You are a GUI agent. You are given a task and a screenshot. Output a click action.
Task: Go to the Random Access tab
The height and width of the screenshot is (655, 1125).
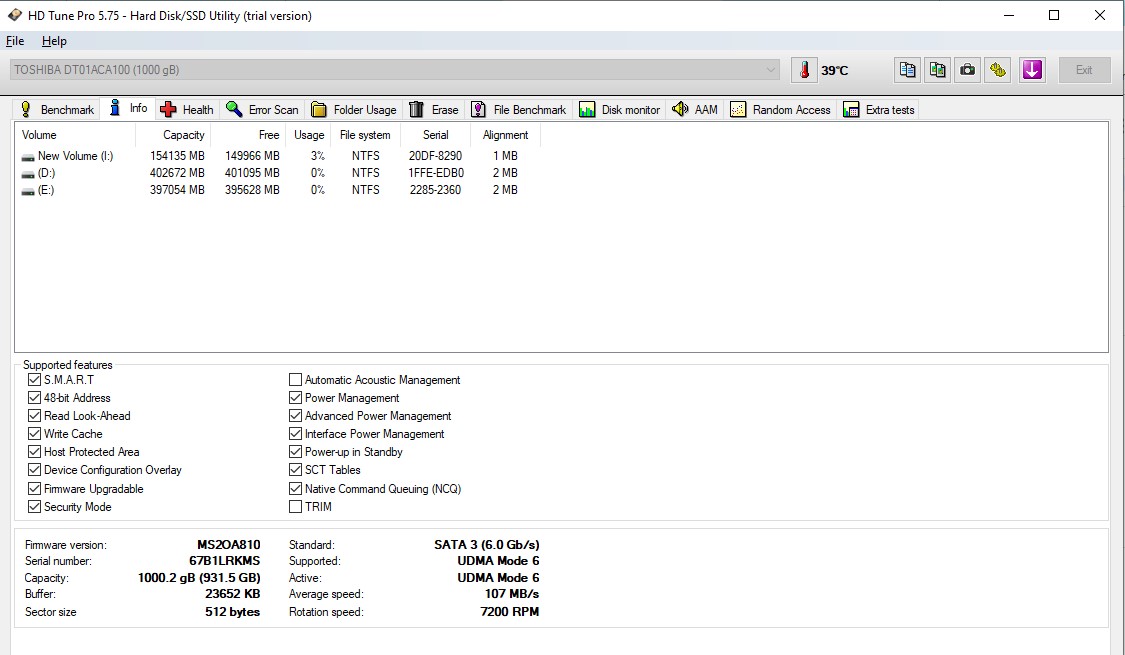[780, 110]
